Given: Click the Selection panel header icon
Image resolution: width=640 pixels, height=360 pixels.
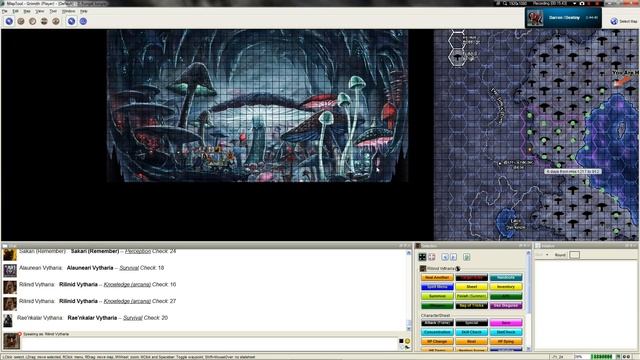Looking at the screenshot, I should coord(418,246).
